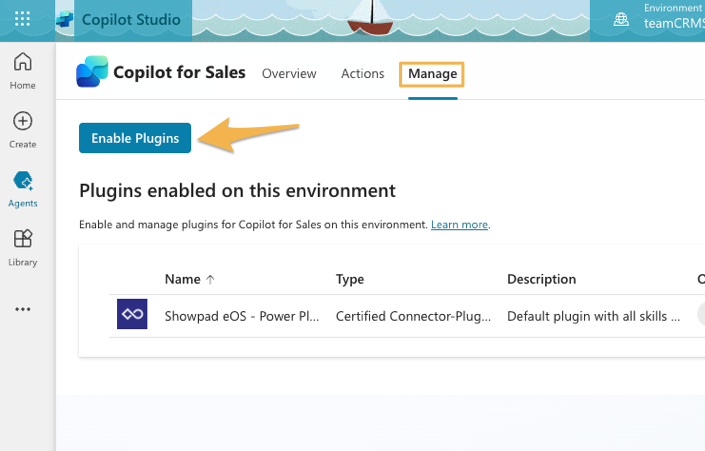Click the Copilot for Sales logo

pos(92,71)
